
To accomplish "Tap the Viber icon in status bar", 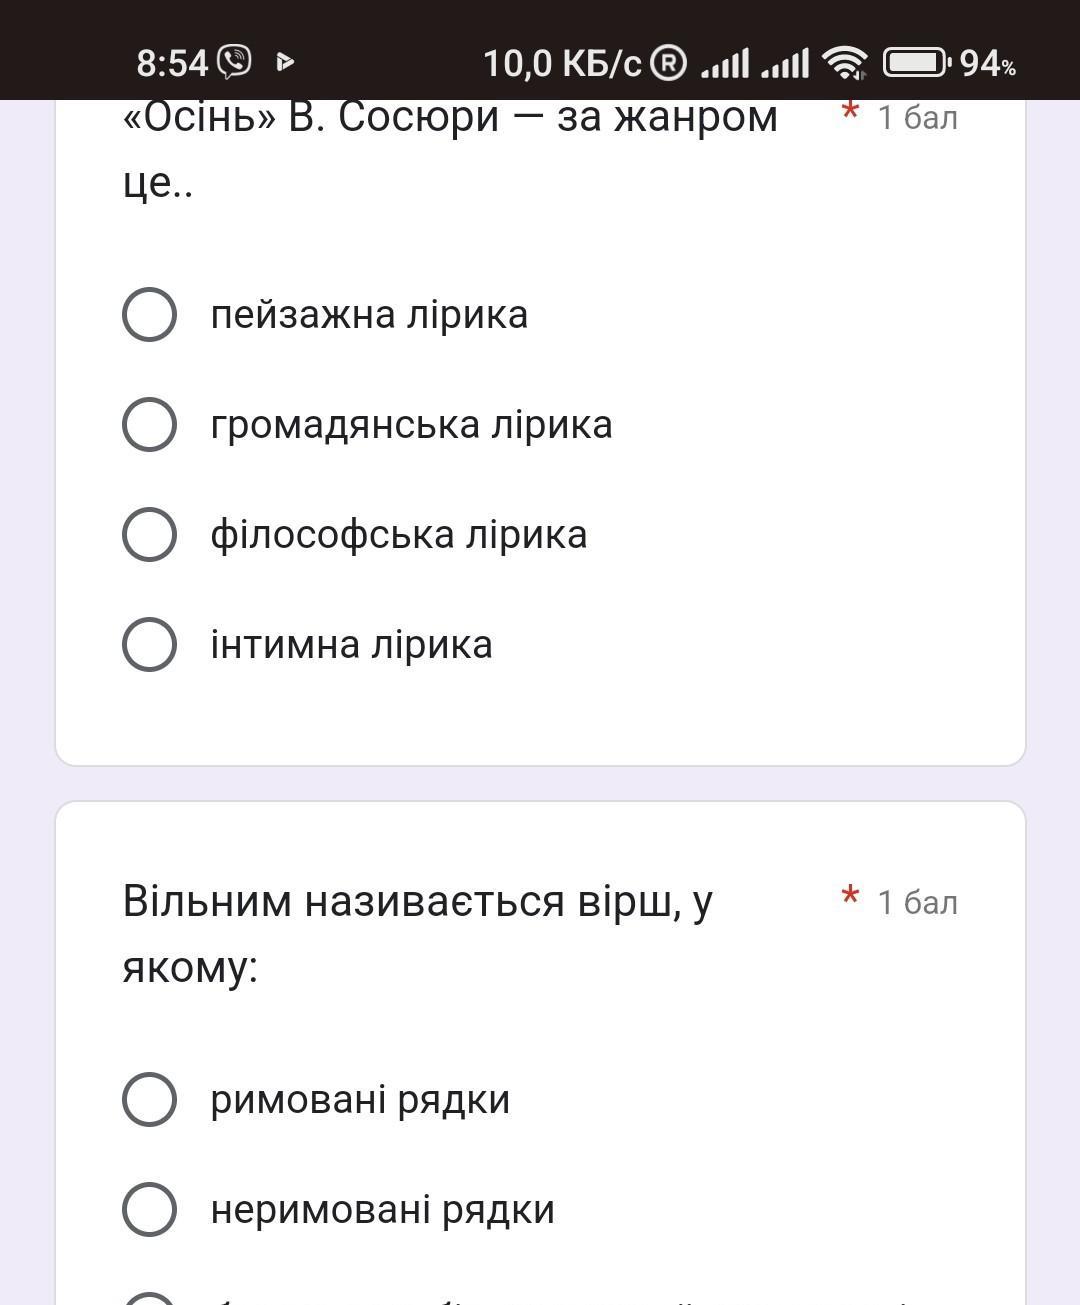I will (x=235, y=63).
